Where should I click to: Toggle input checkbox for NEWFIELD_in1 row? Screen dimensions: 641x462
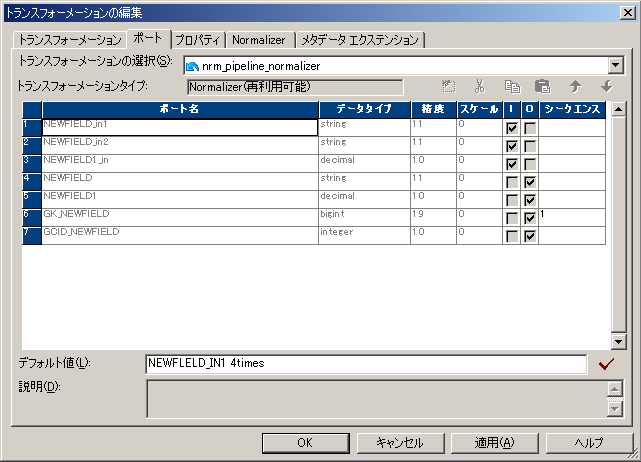512,128
